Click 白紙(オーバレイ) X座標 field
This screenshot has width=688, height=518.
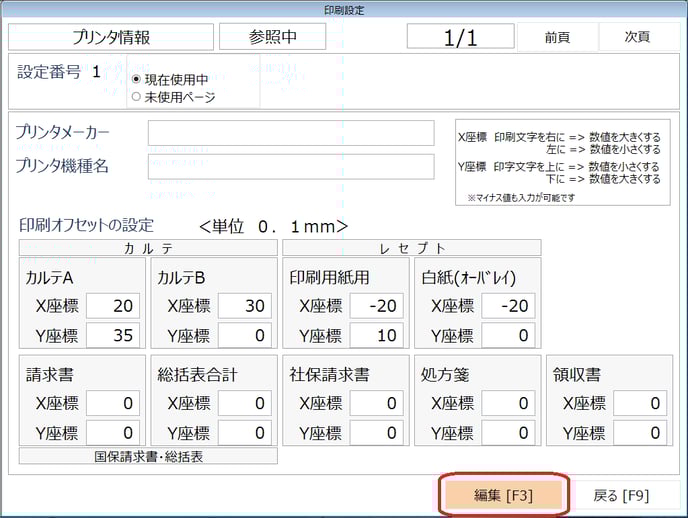pos(507,306)
